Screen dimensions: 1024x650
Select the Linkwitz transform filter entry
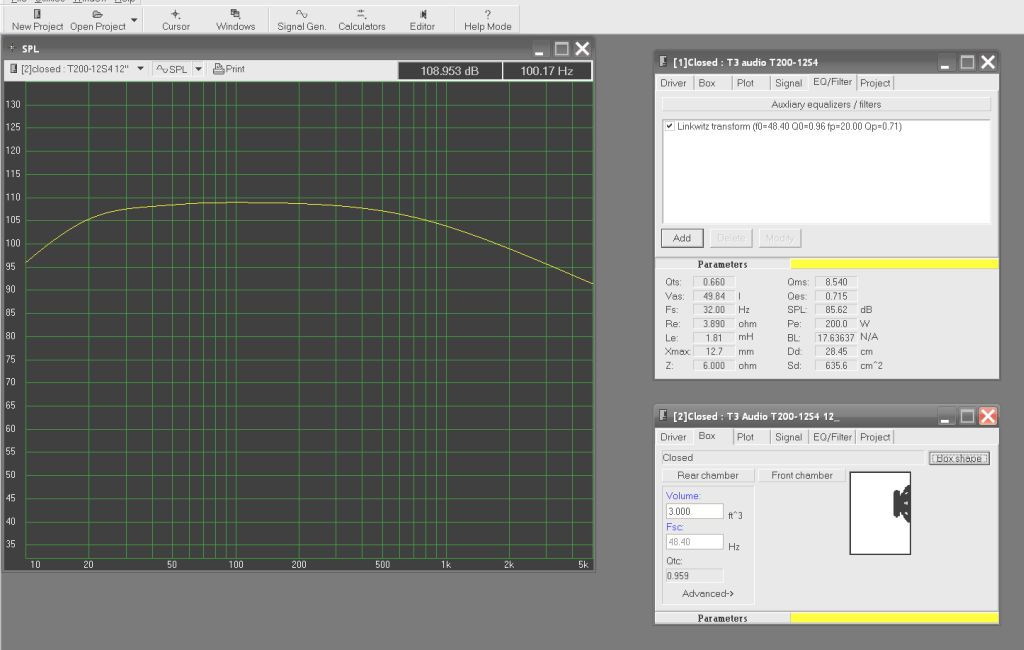tap(789, 126)
